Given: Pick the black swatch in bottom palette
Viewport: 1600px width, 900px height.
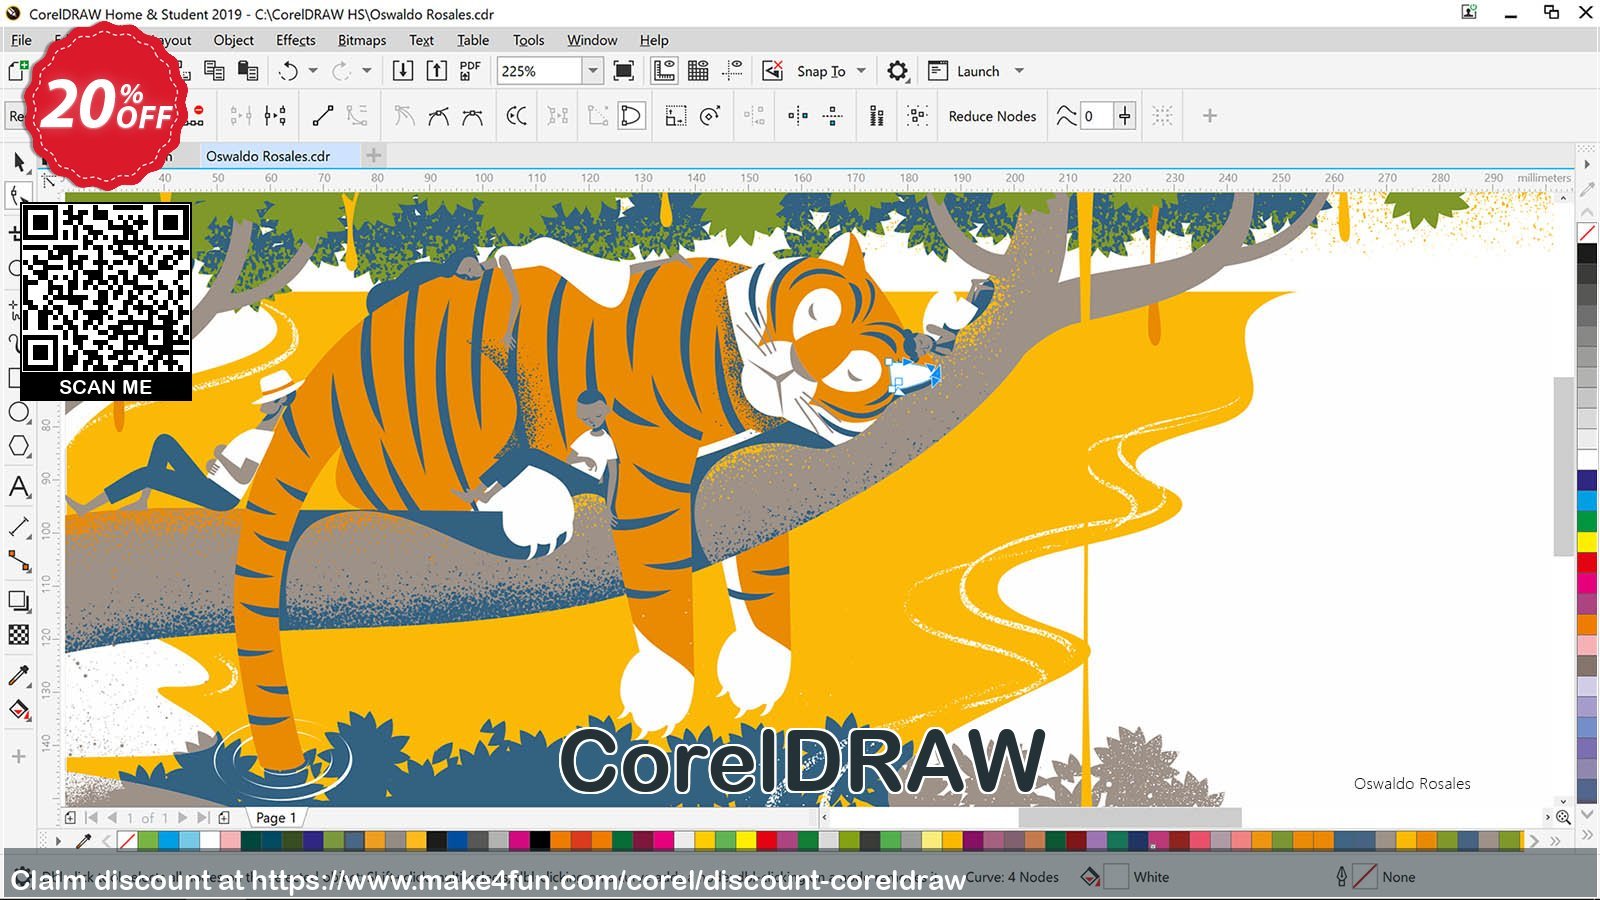Looking at the screenshot, I should 540,841.
